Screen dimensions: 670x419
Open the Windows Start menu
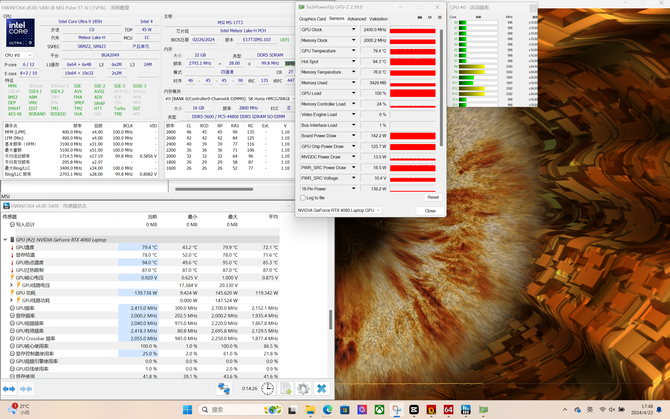(187, 410)
